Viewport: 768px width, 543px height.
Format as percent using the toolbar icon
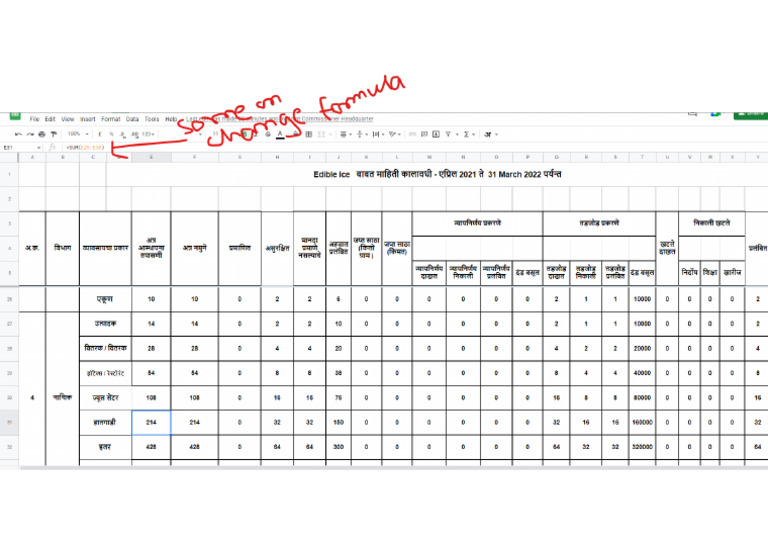(x=112, y=134)
